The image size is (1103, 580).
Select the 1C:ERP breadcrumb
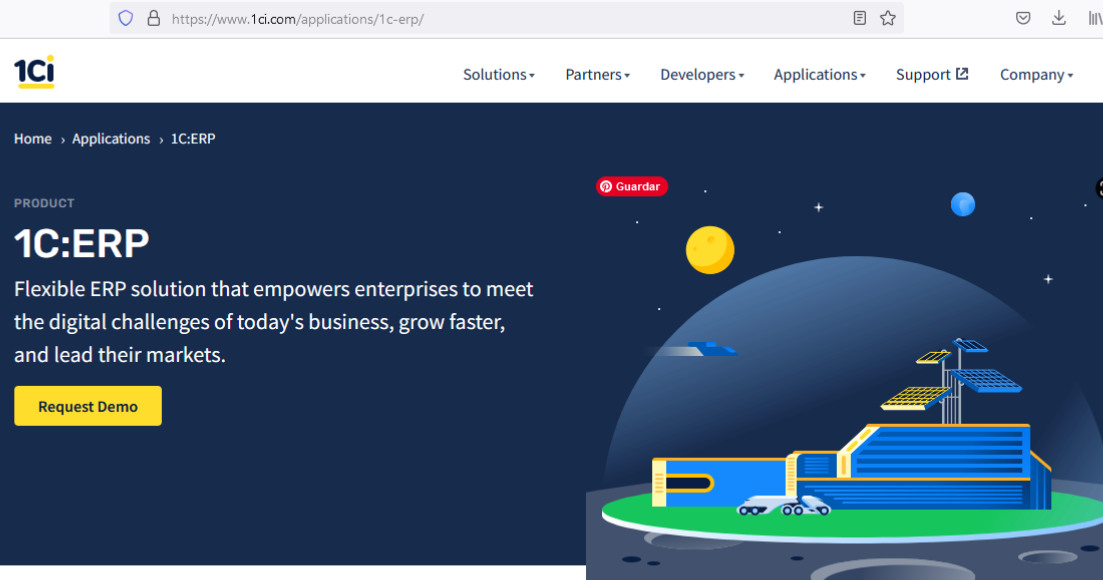[x=193, y=138]
